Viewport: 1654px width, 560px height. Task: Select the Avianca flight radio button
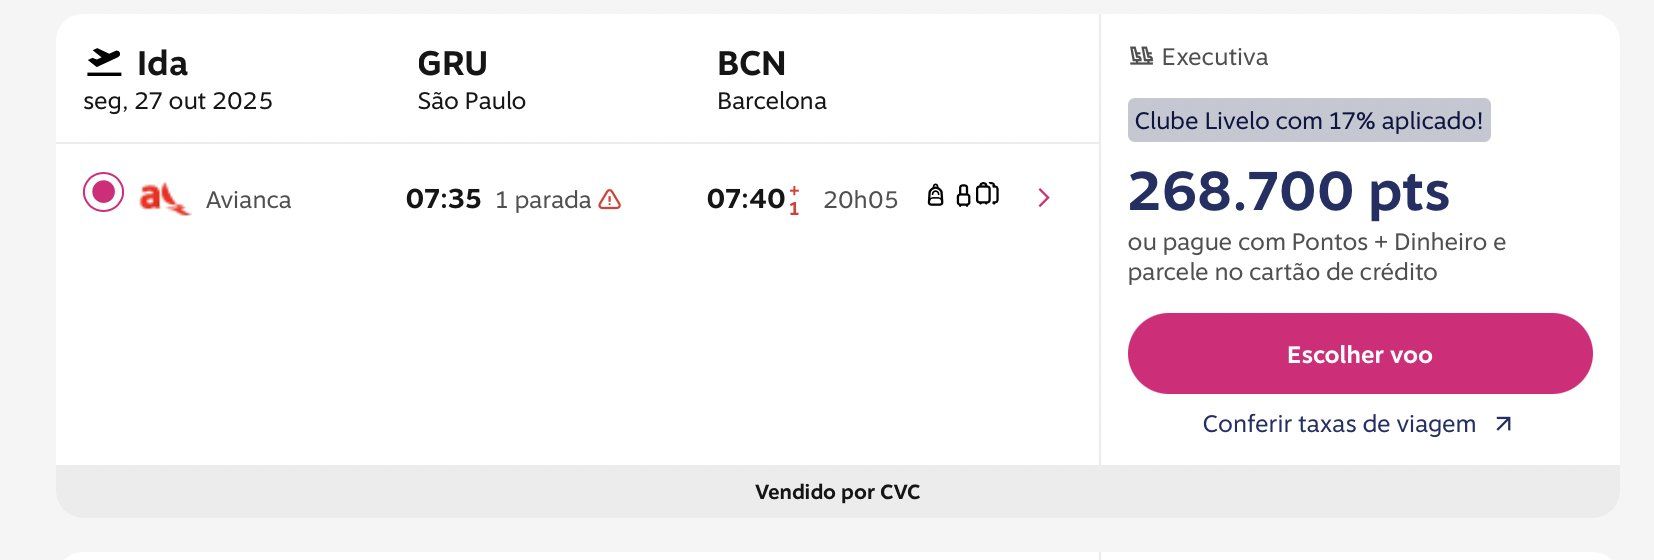pyautogui.click(x=104, y=193)
